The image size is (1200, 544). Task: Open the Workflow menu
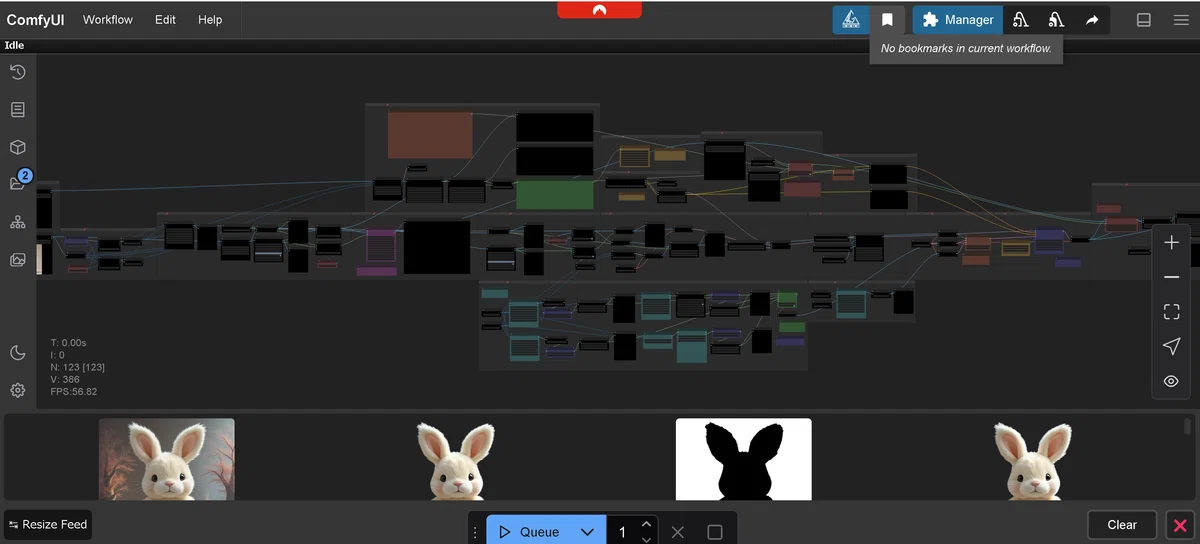[108, 20]
